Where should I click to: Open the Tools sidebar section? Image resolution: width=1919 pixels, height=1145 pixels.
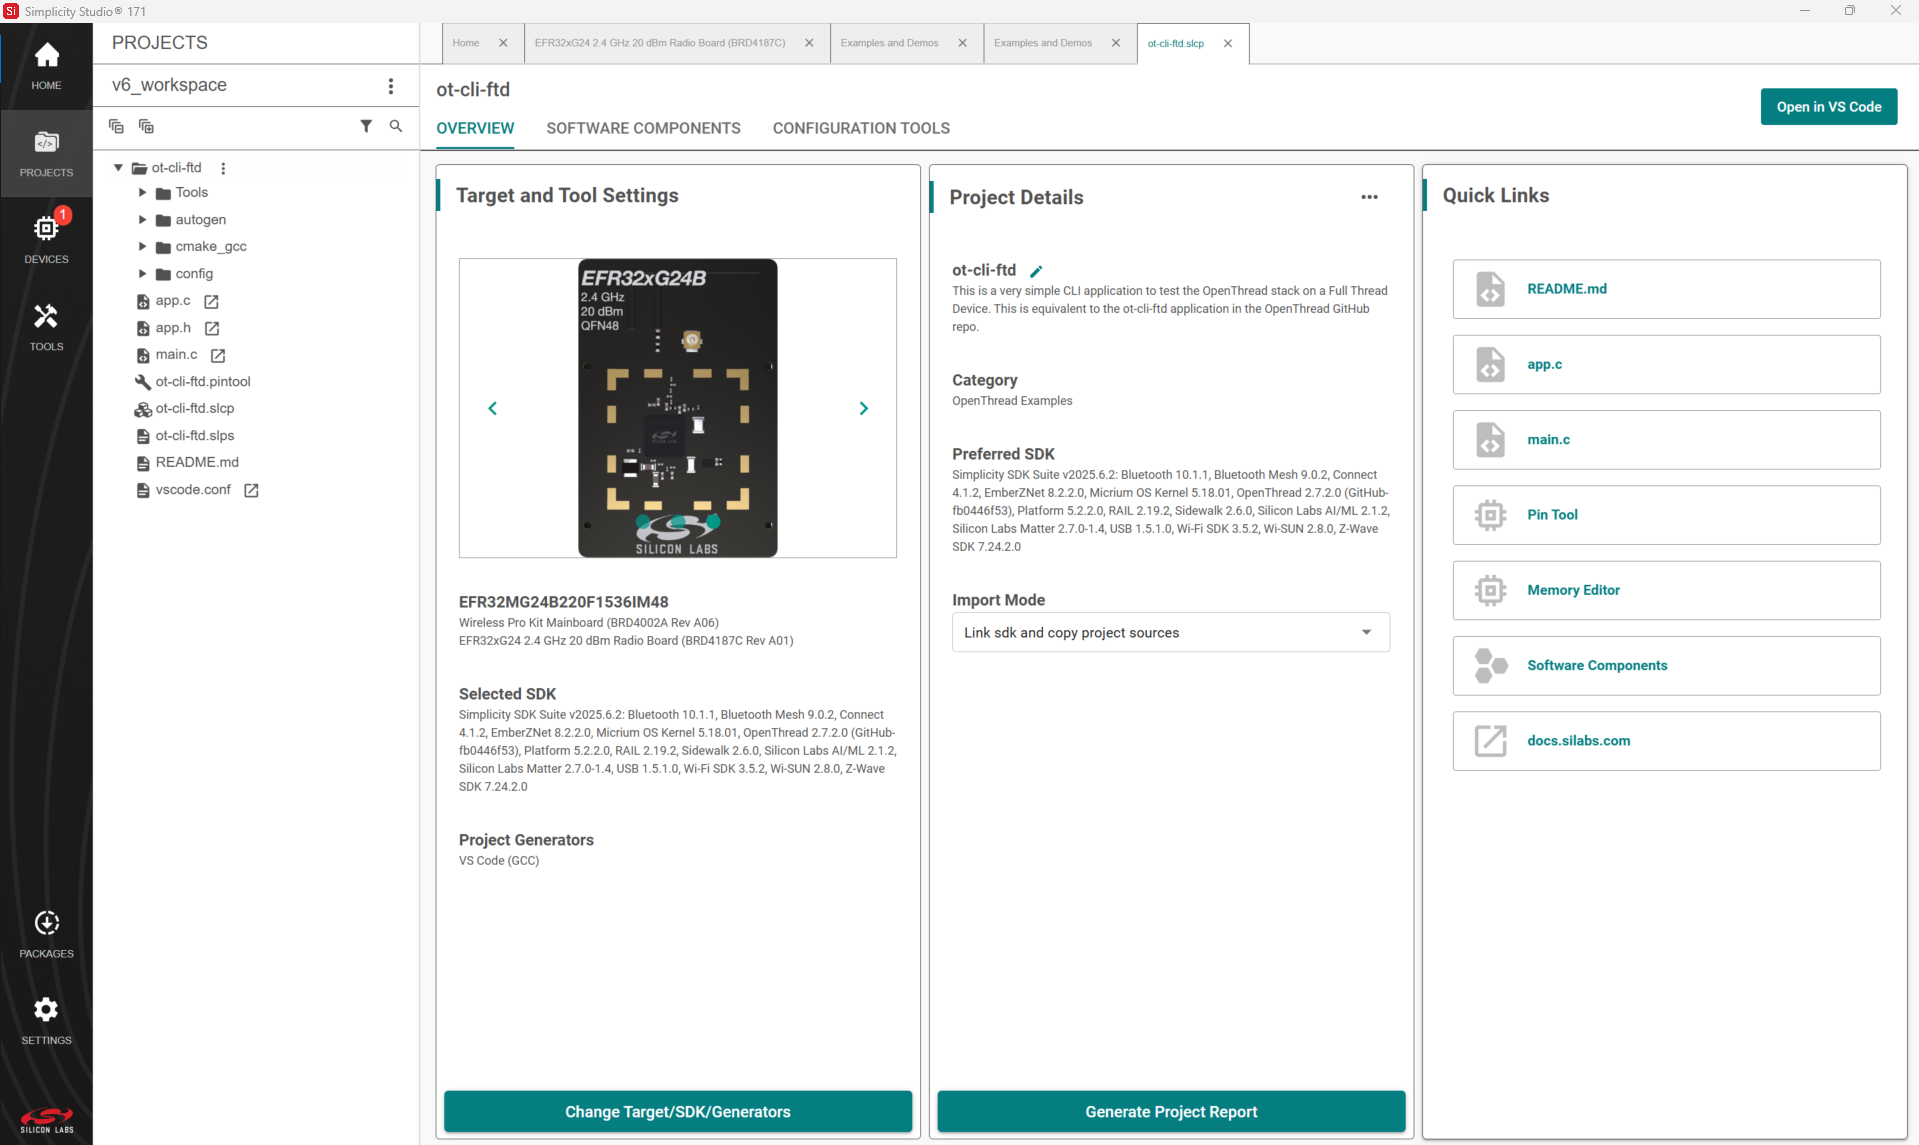click(46, 326)
